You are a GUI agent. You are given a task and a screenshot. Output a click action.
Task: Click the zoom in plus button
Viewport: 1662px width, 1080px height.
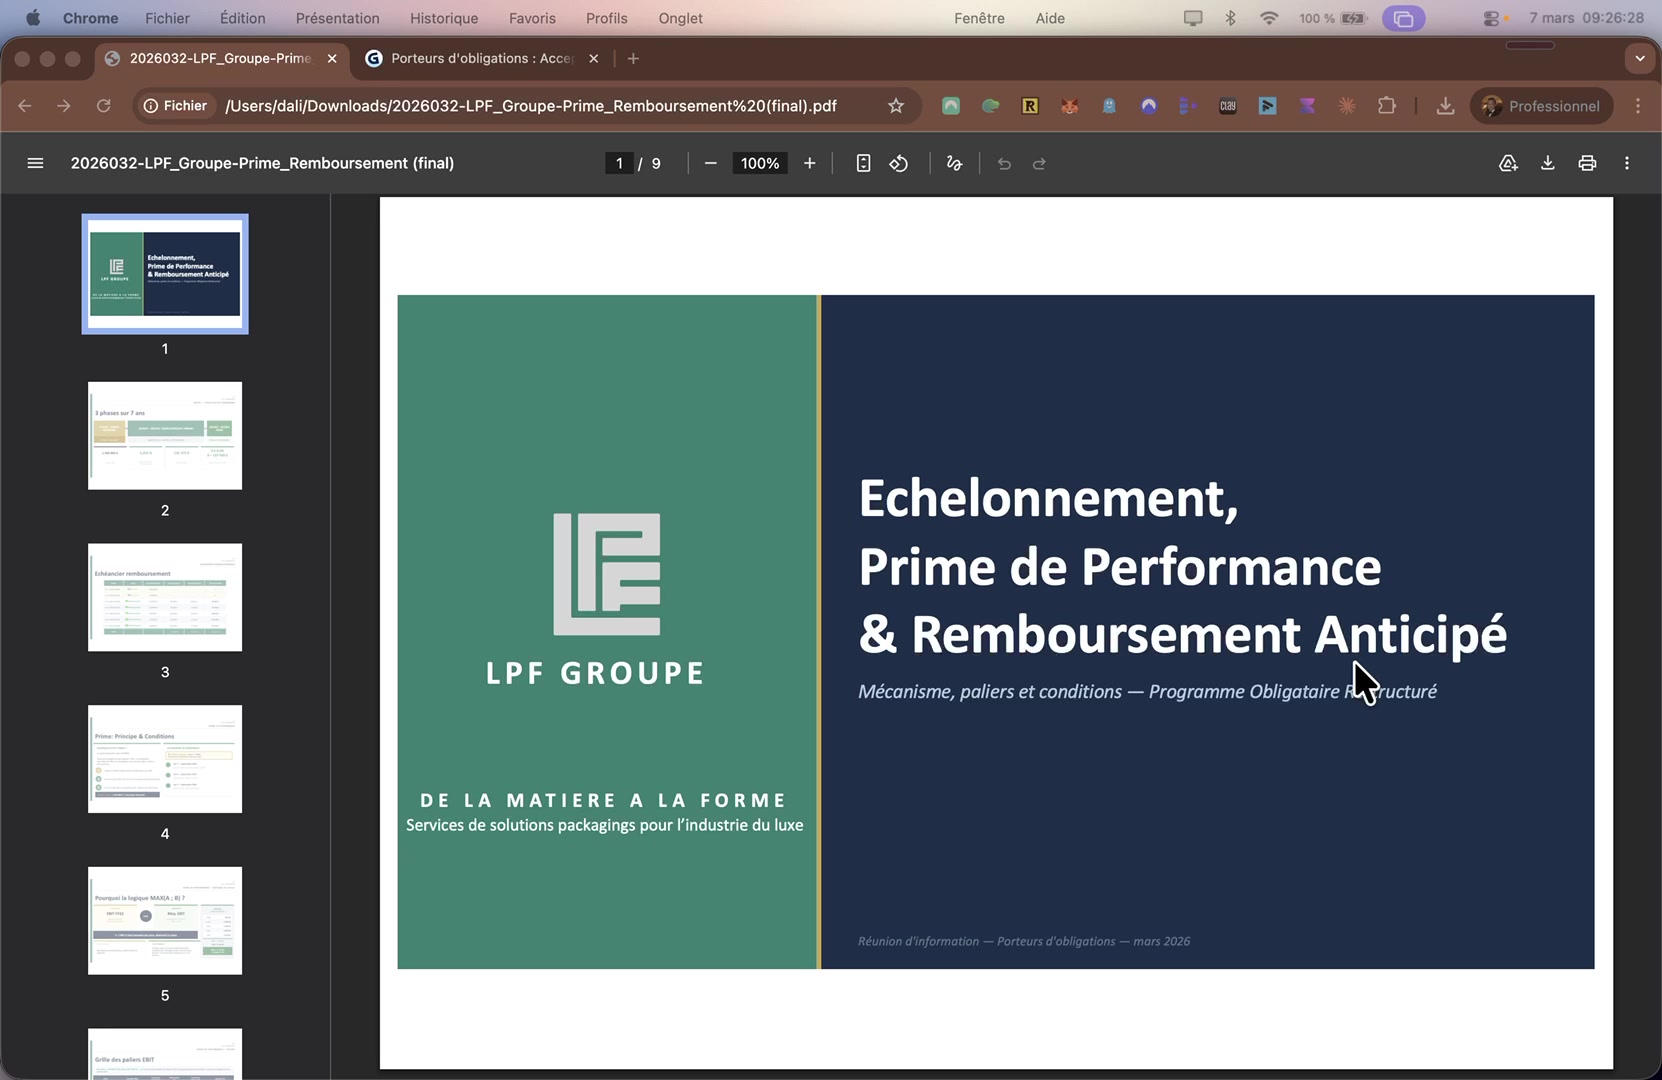[809, 163]
